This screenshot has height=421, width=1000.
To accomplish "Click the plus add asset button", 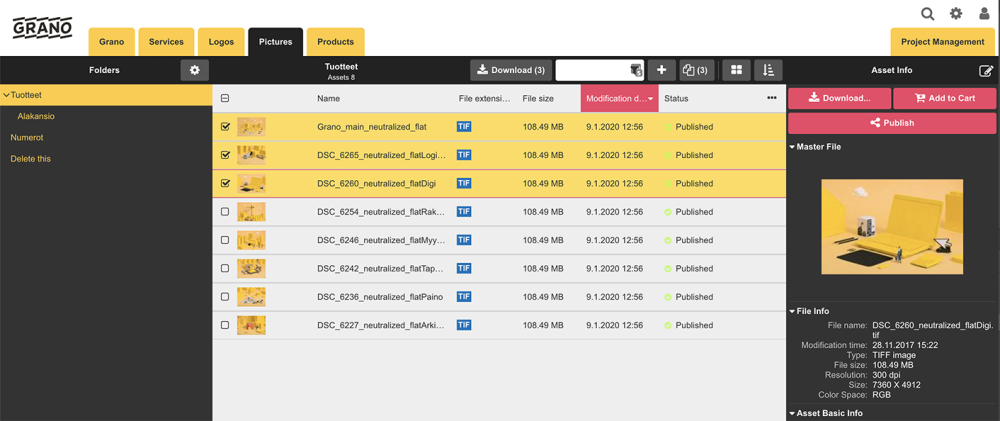I will click(661, 70).
